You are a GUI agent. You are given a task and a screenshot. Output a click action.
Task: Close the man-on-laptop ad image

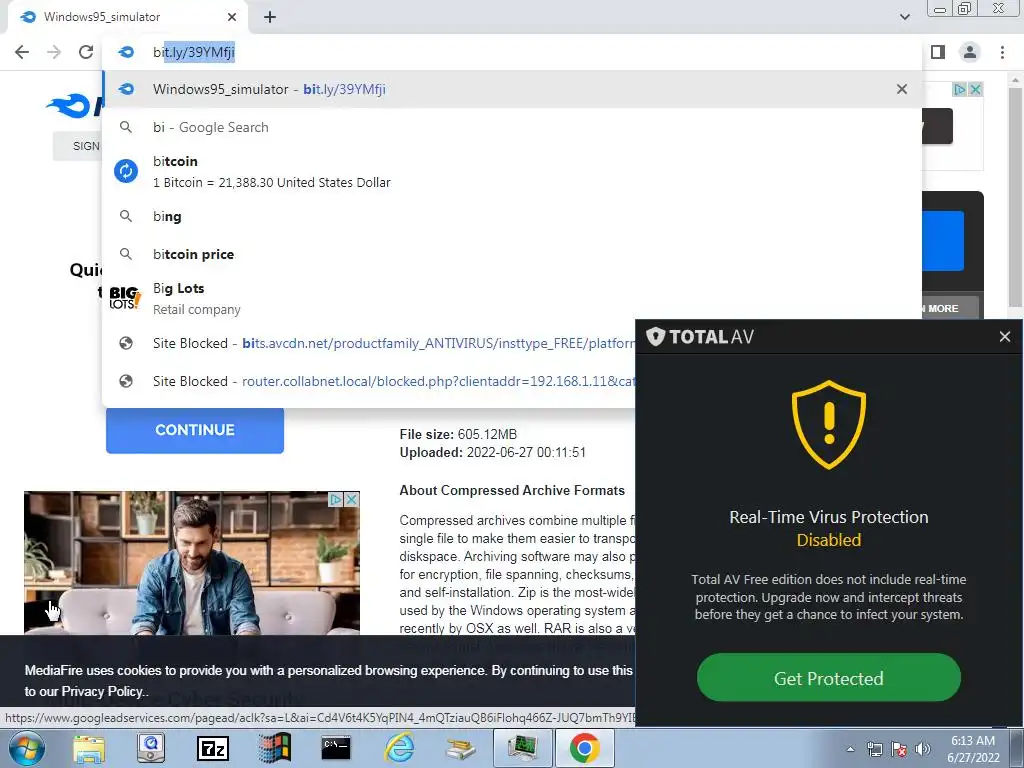[x=351, y=500]
